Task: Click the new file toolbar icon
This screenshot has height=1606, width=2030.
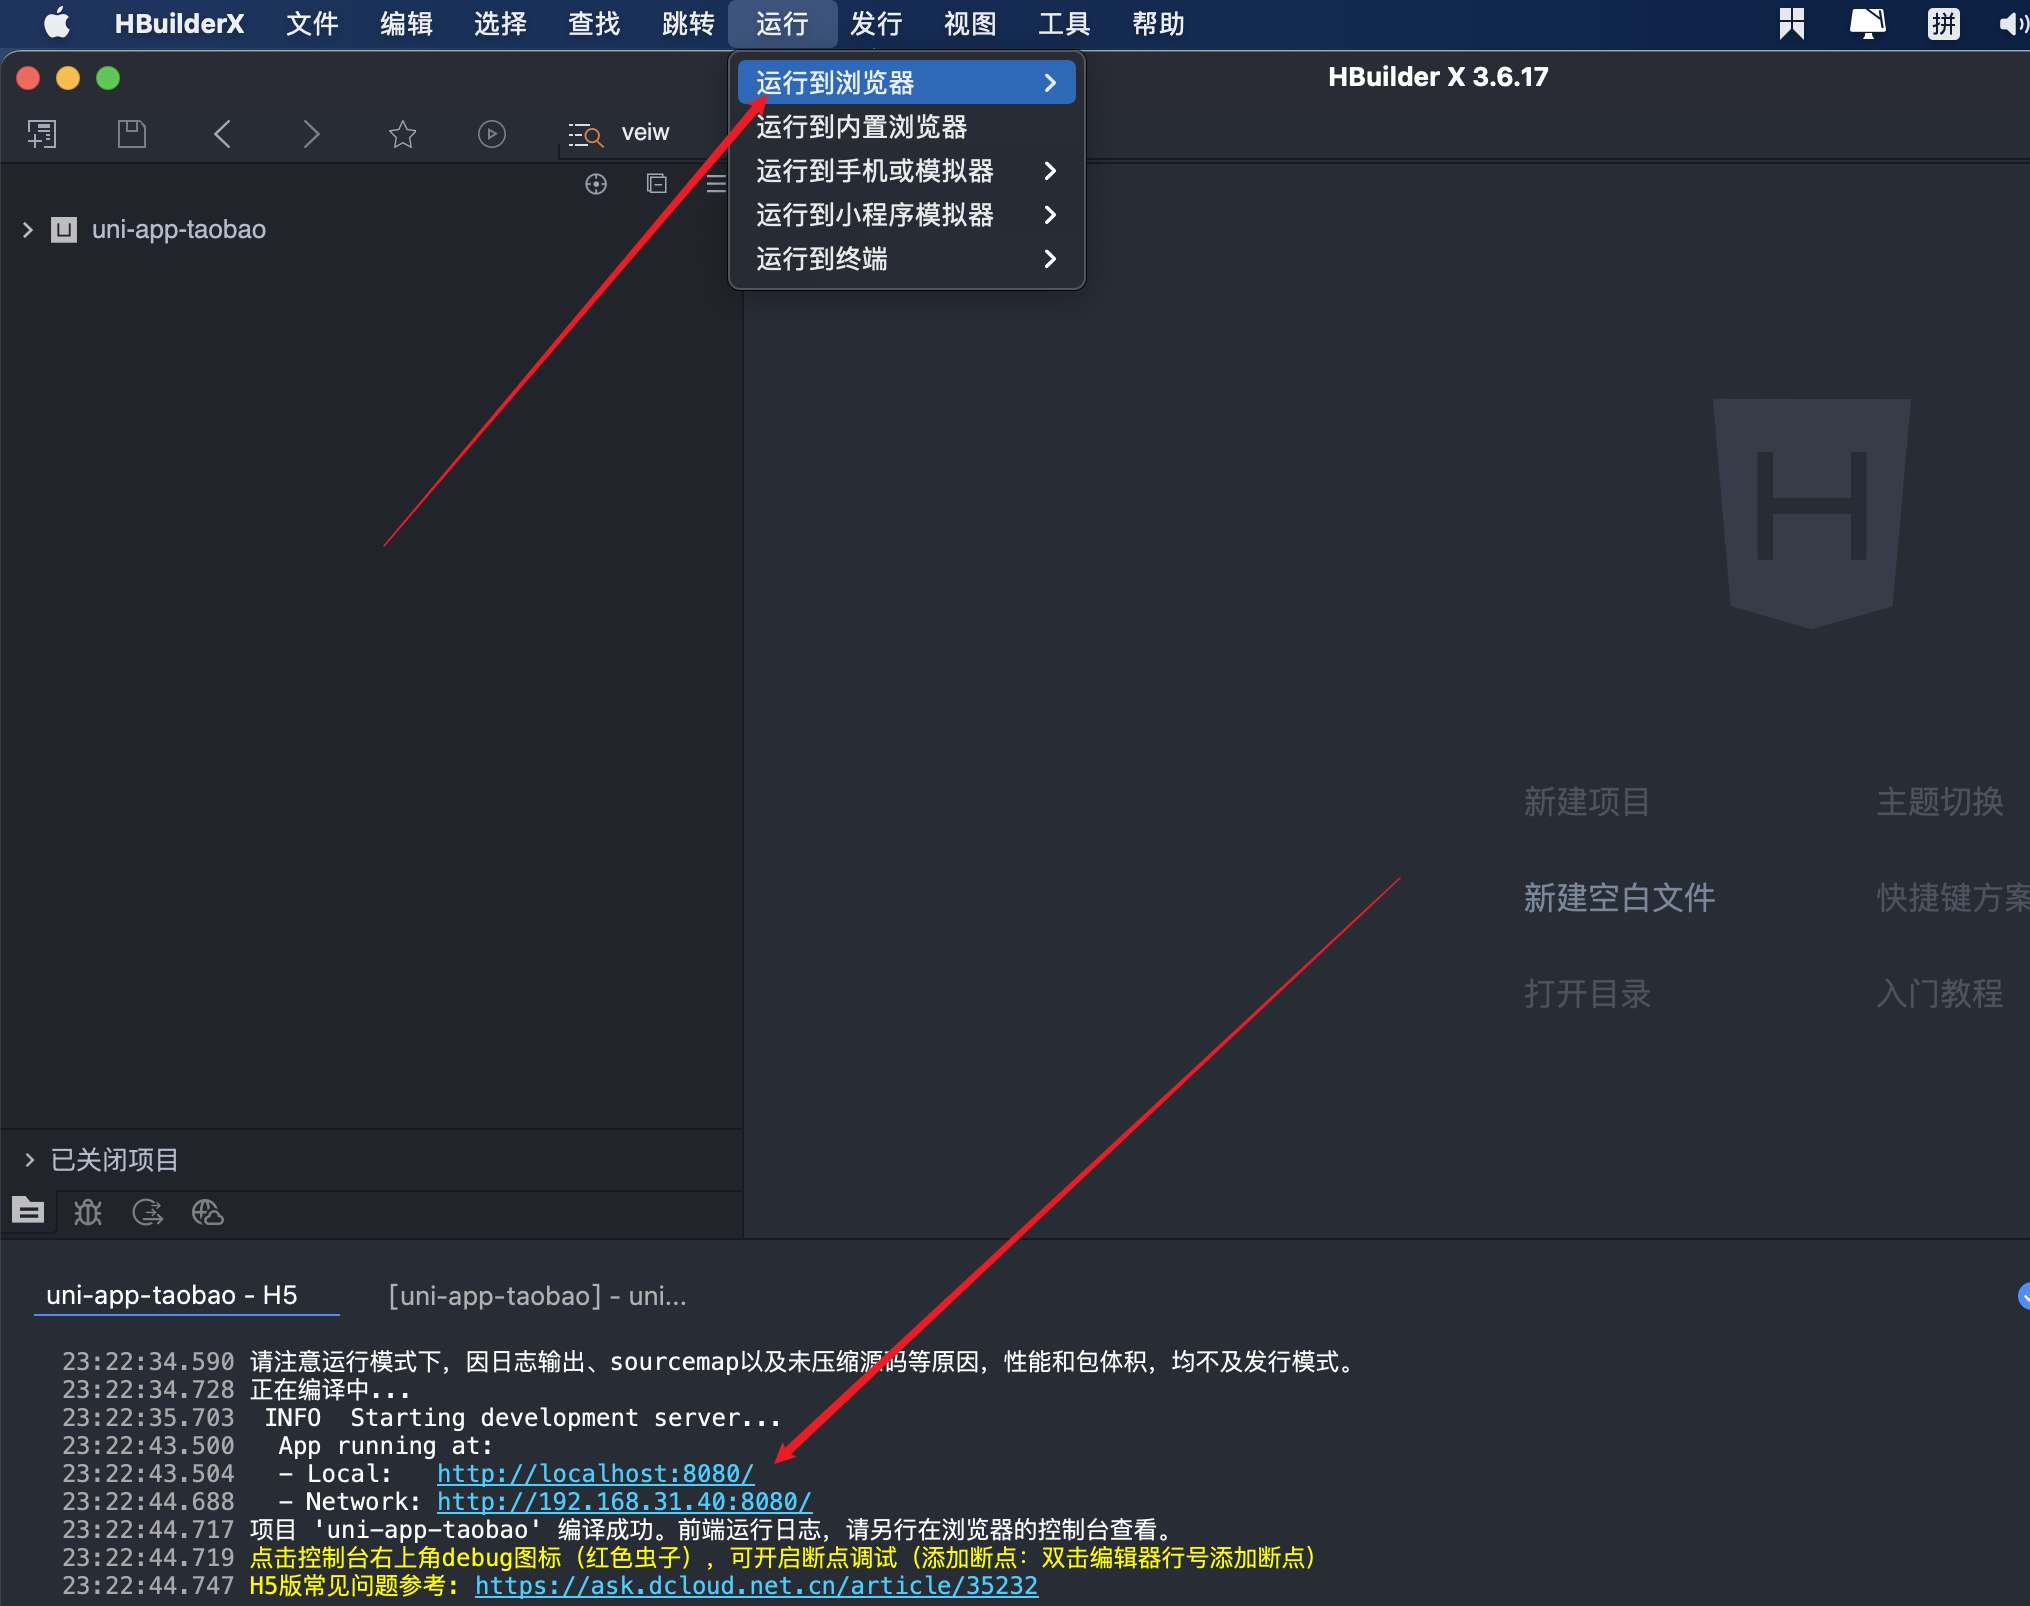Action: pos(42,133)
